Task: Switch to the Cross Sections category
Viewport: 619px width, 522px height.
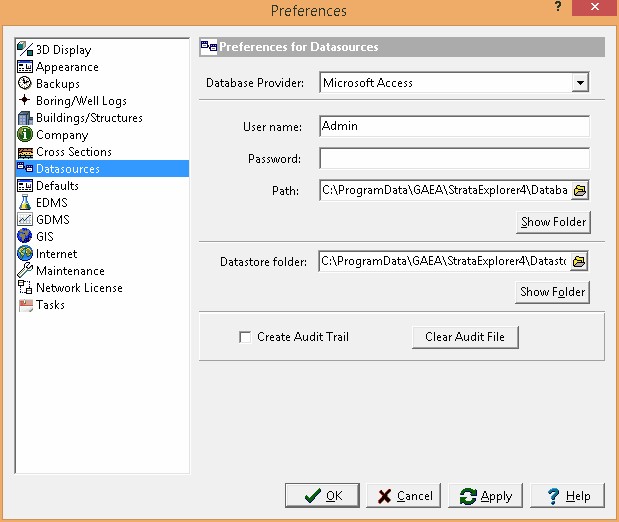Action: tap(73, 152)
